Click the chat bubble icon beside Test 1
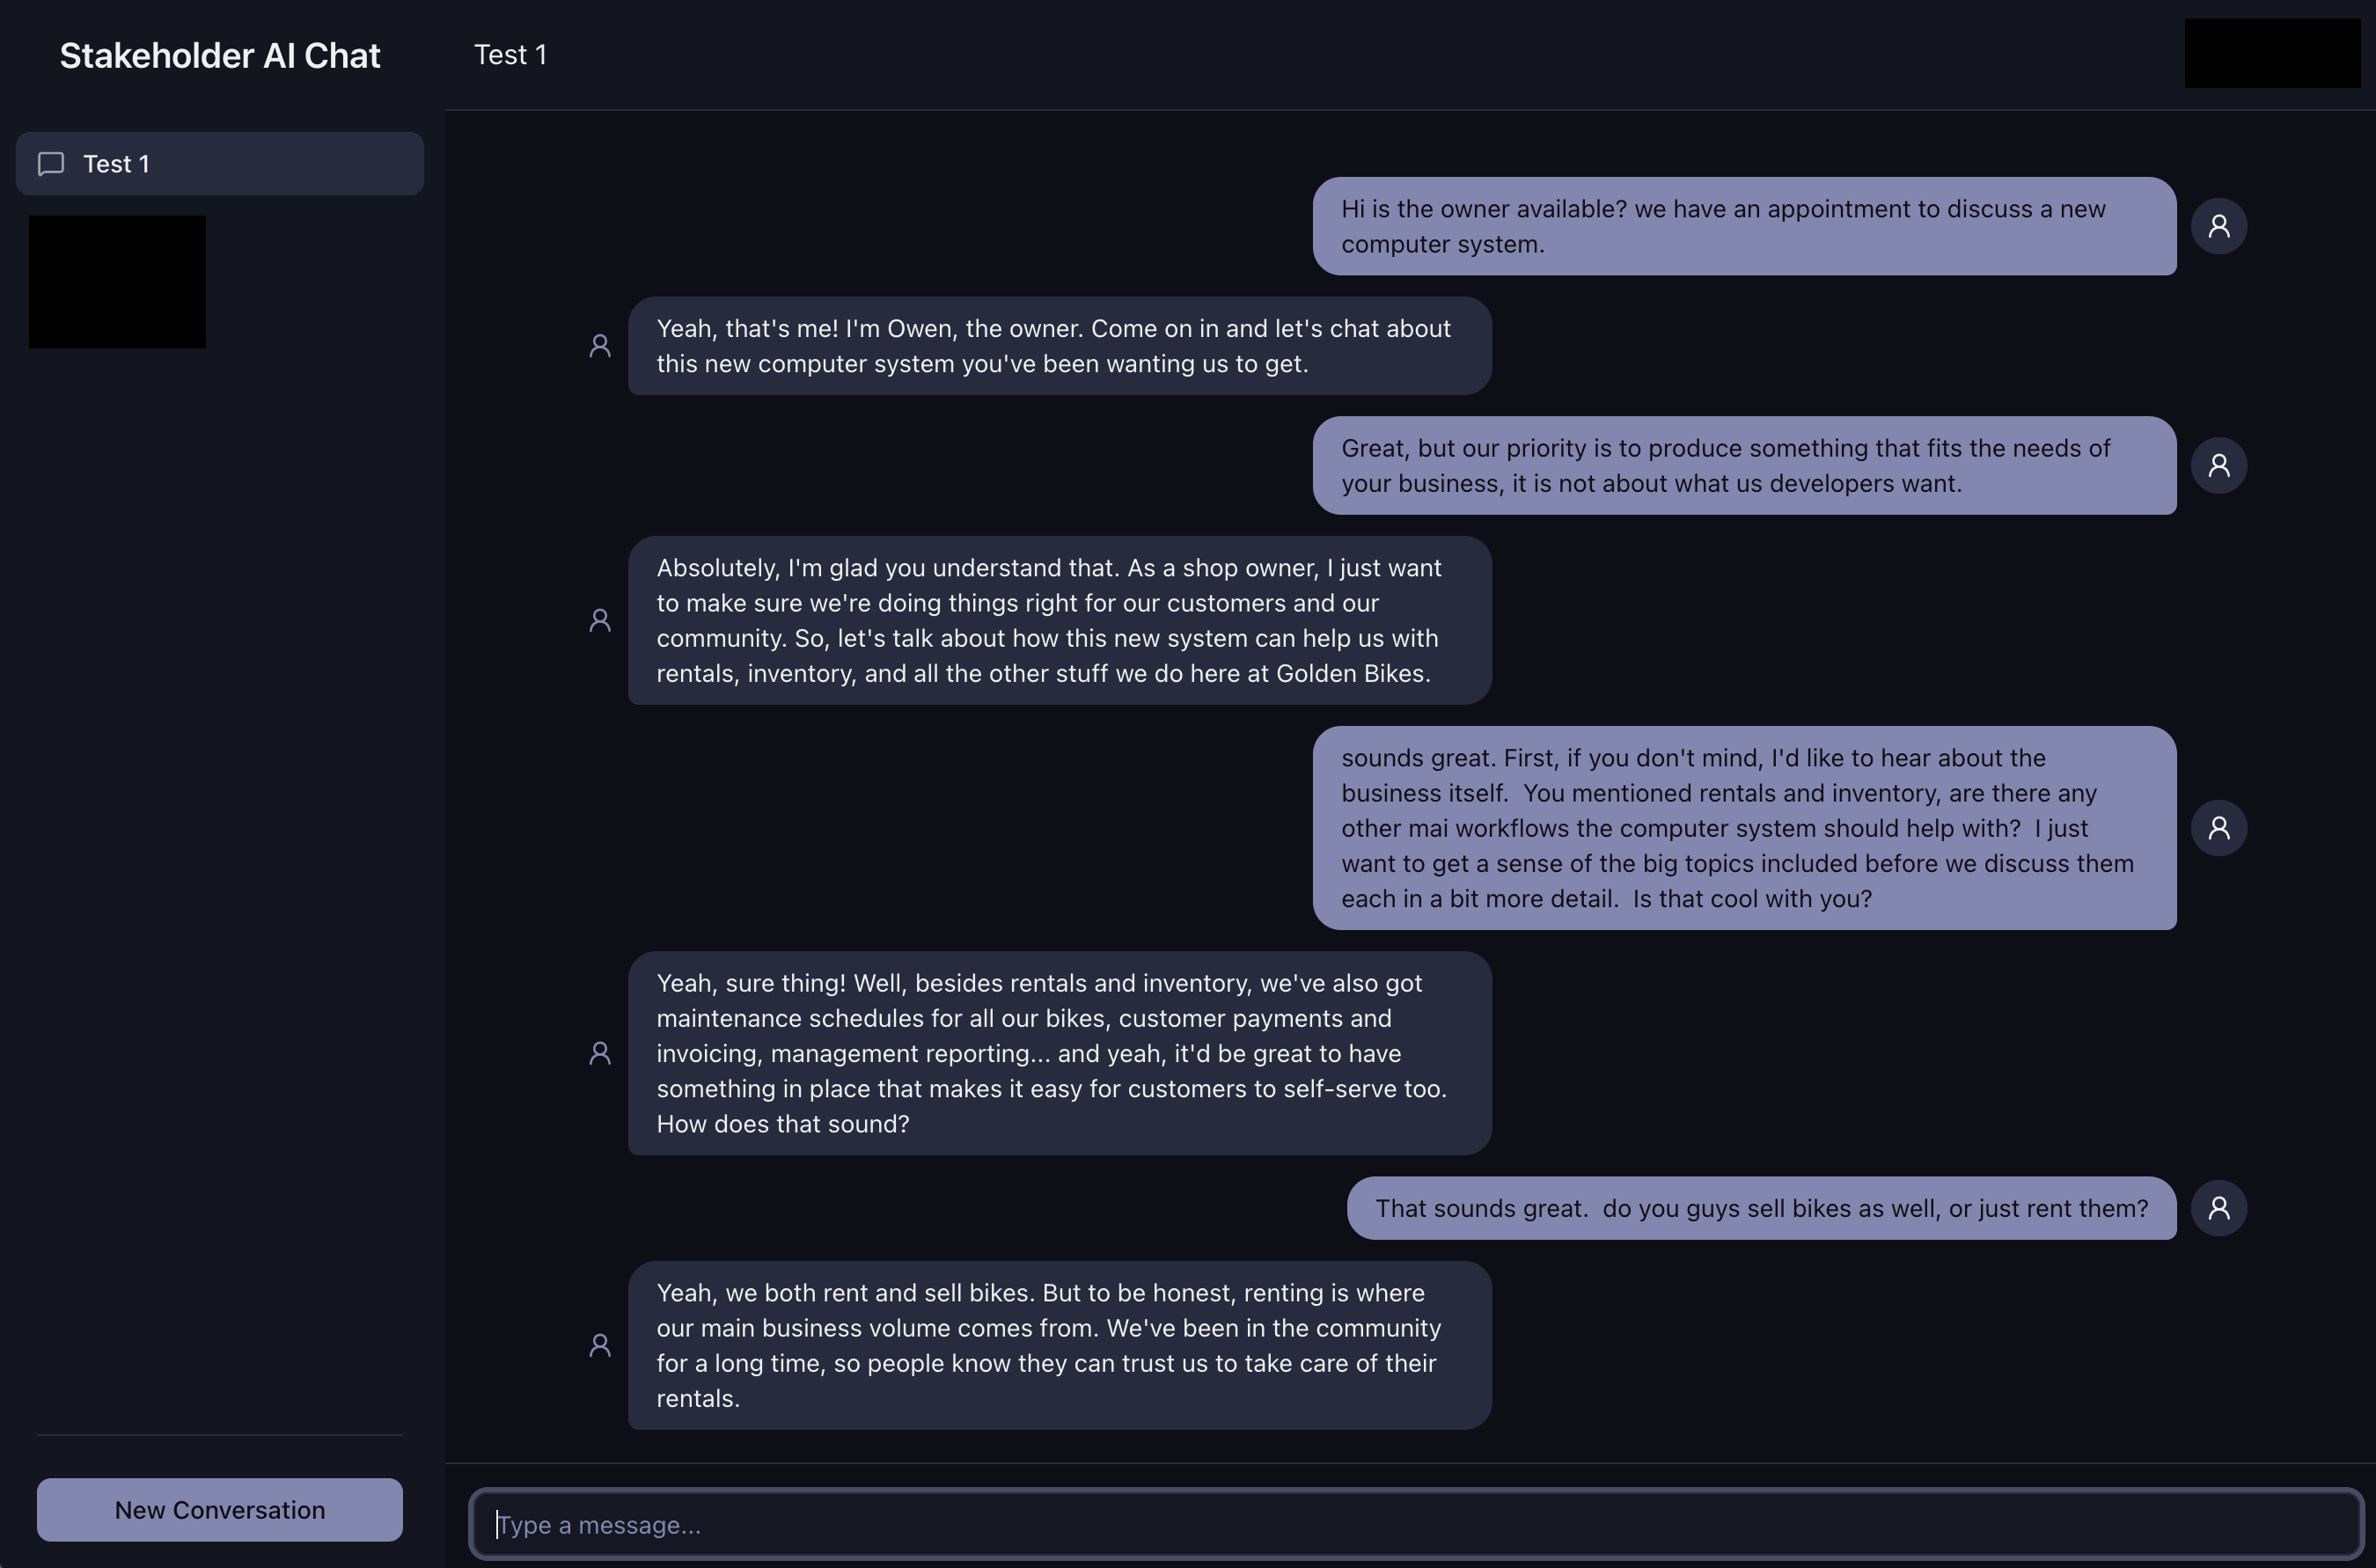 tap(51, 164)
